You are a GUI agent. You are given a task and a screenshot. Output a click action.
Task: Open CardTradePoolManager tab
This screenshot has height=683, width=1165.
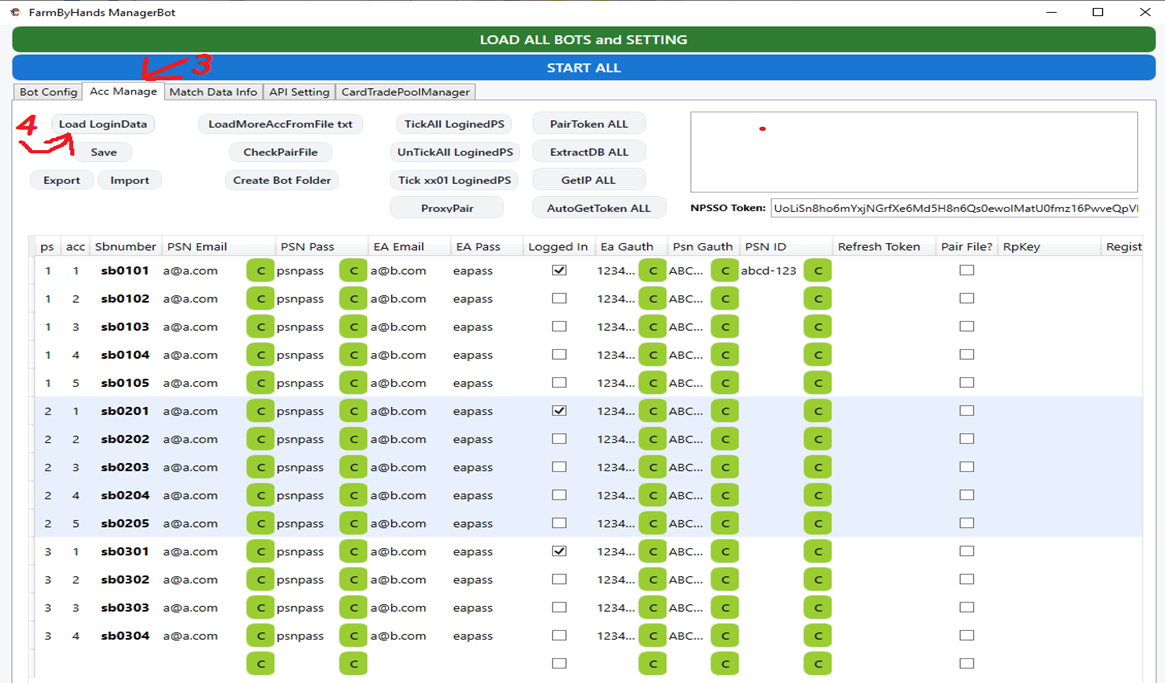pyautogui.click(x=405, y=92)
